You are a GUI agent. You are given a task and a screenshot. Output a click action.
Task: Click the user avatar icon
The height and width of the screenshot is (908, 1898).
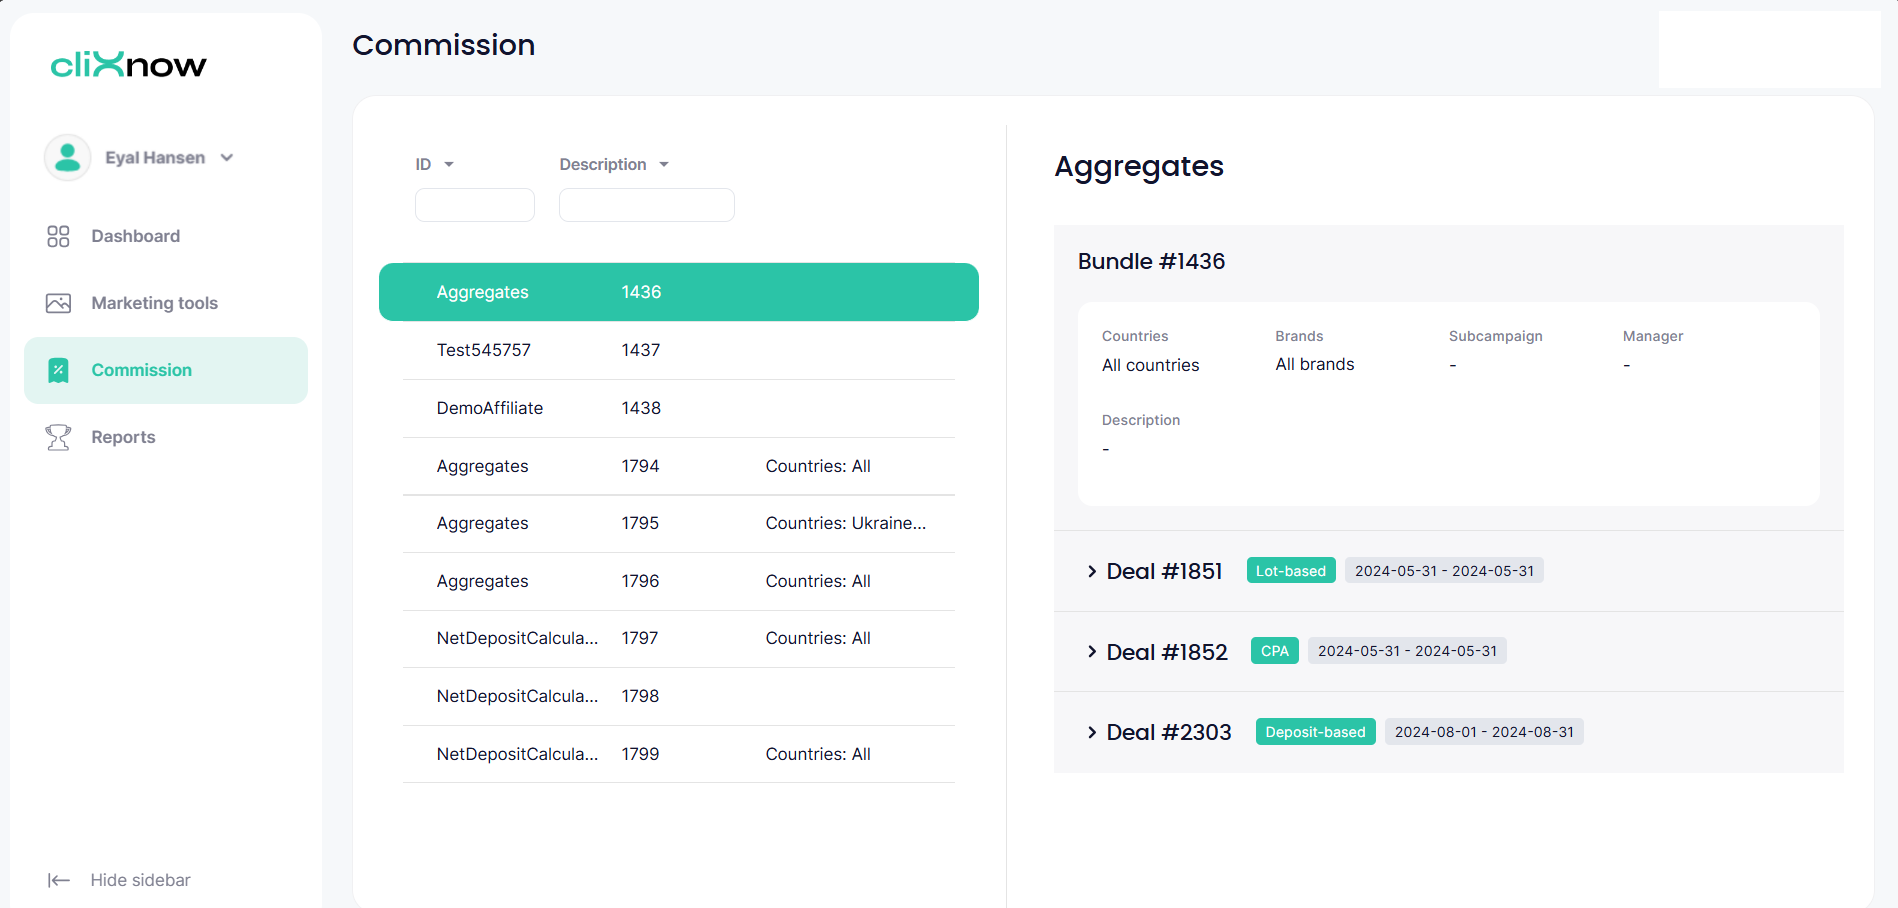67,158
